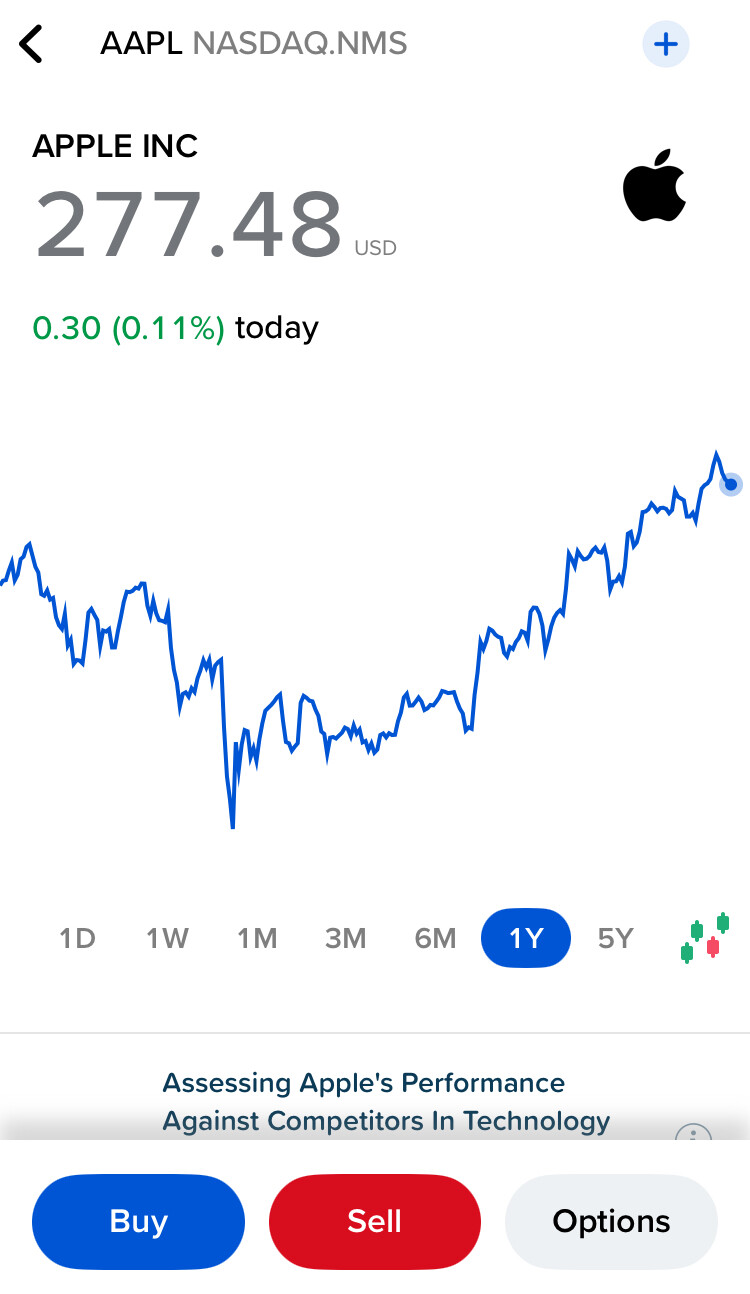This screenshot has height=1294, width=750.
Task: Tap the latest price dot on chart
Action: (731, 485)
